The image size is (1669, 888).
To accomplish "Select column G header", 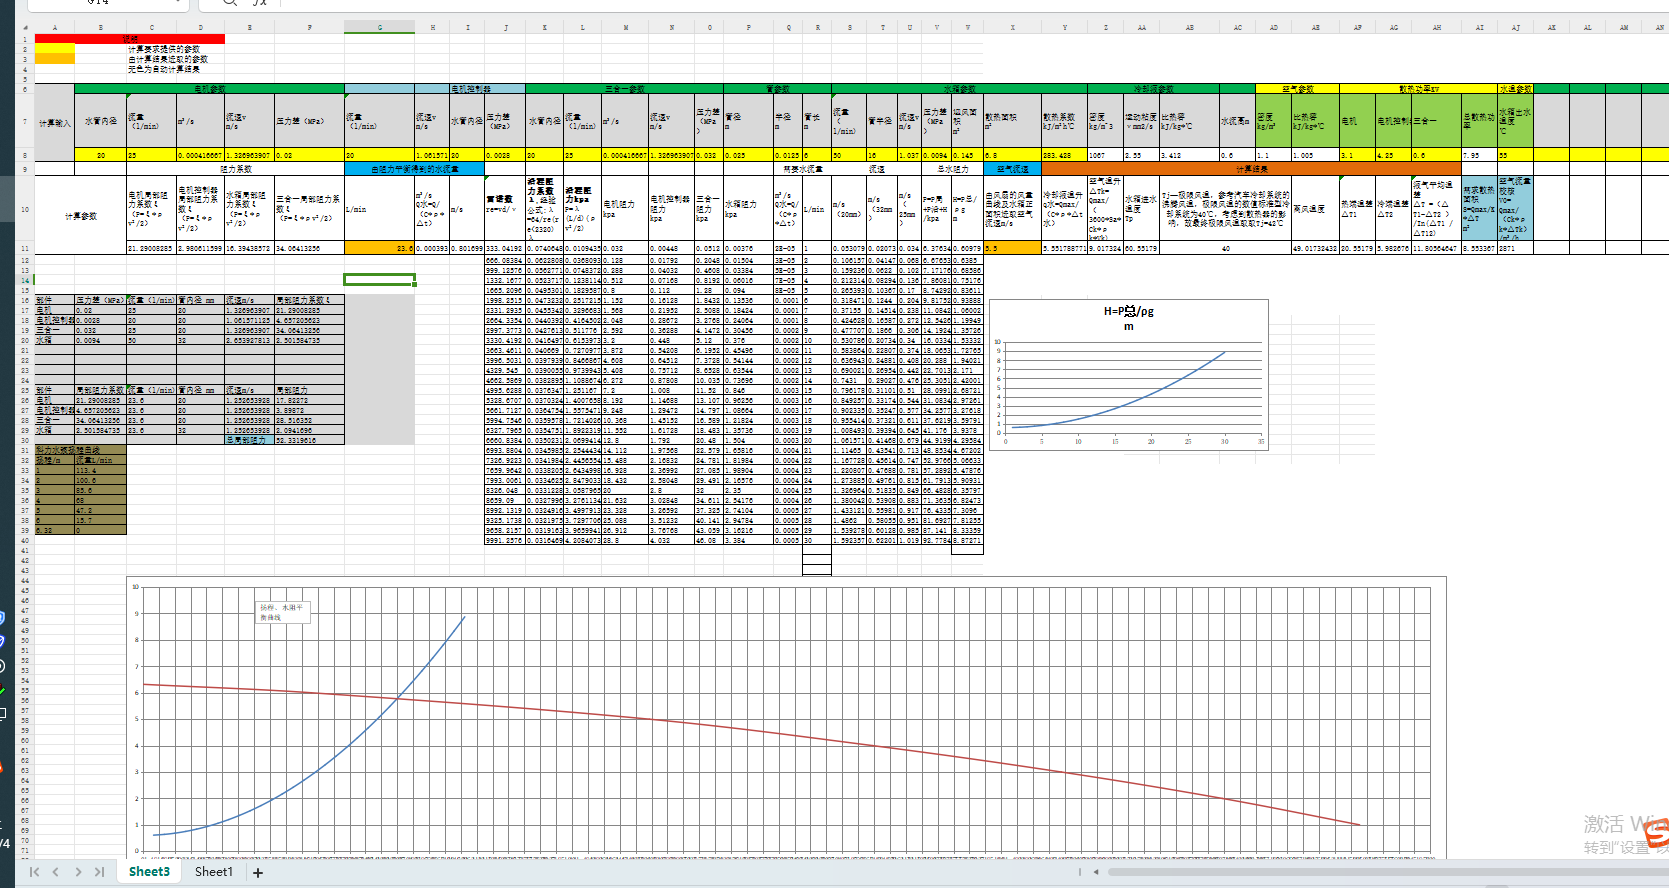I will click(x=379, y=27).
